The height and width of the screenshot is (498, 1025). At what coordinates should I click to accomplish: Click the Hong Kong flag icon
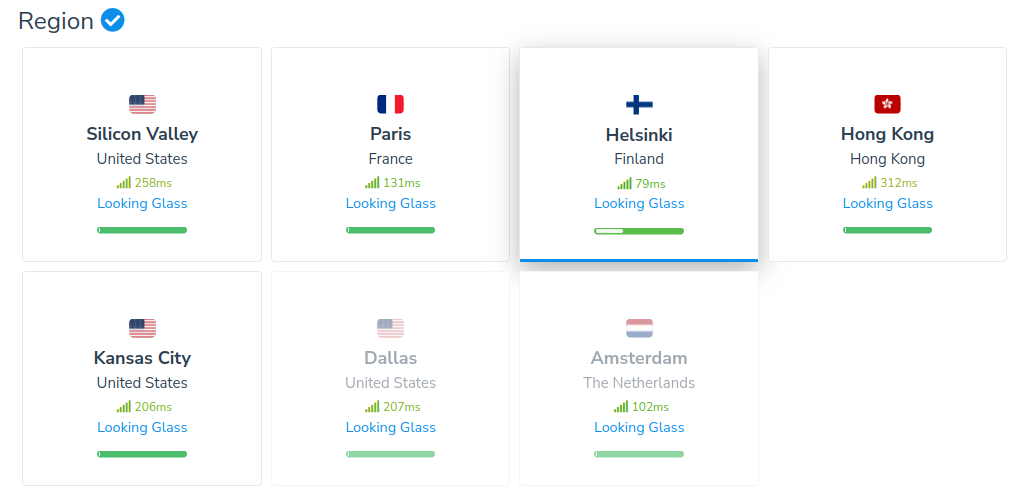[887, 104]
